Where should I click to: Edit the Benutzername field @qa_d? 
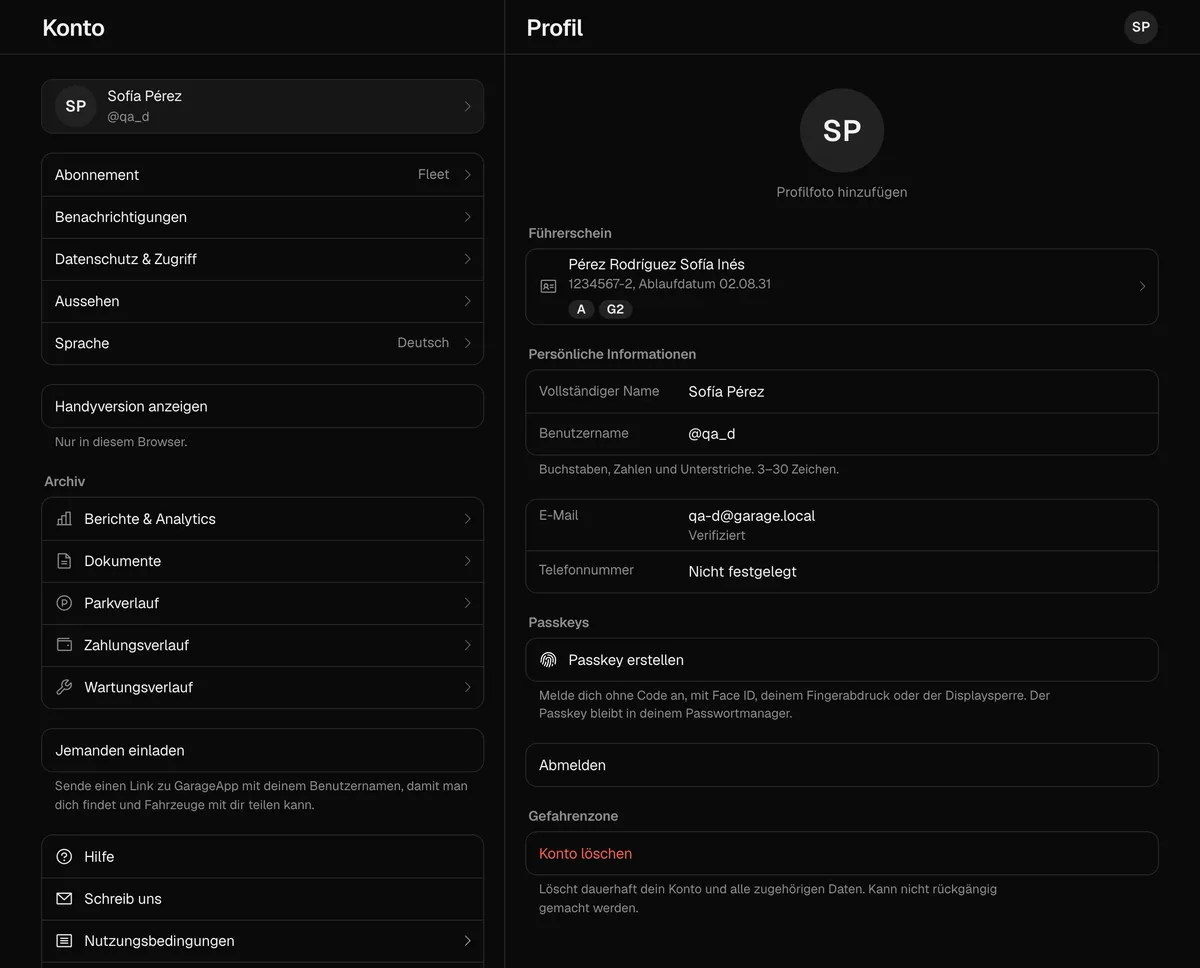[x=842, y=434]
